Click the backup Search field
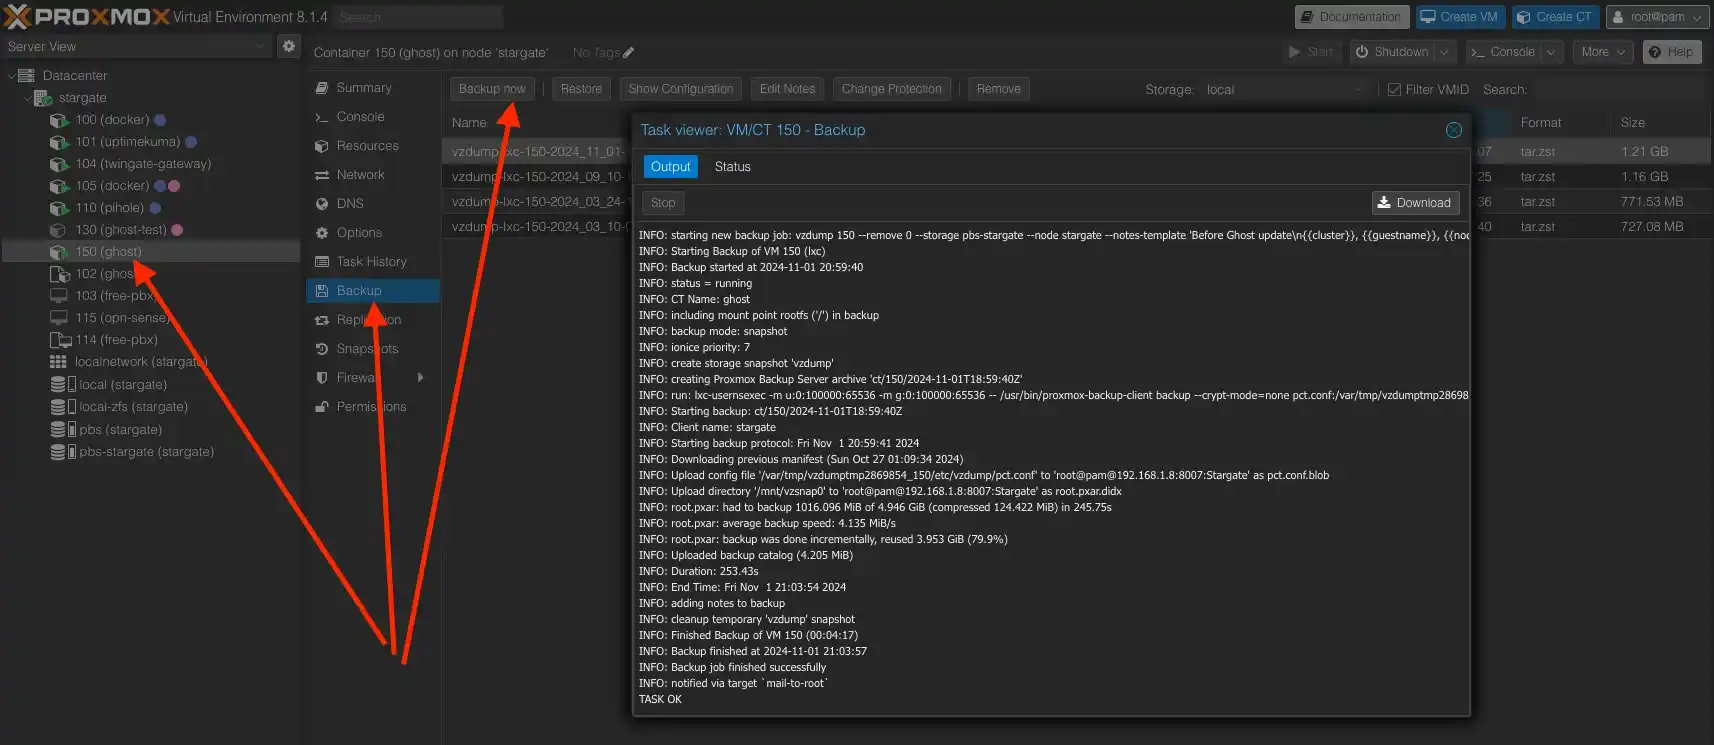Viewport: 1714px width, 745px height. (x=1617, y=90)
